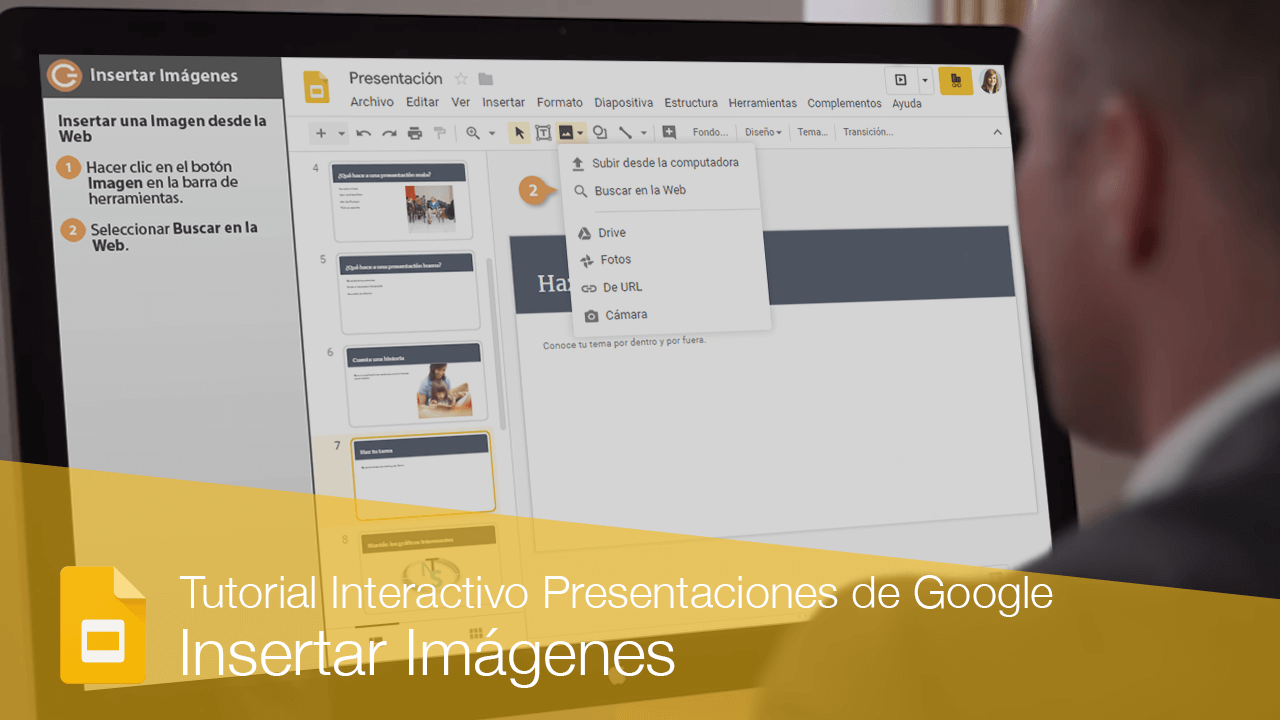Click the Undo arrow in toolbar
The width and height of the screenshot is (1280, 720).
point(364,133)
